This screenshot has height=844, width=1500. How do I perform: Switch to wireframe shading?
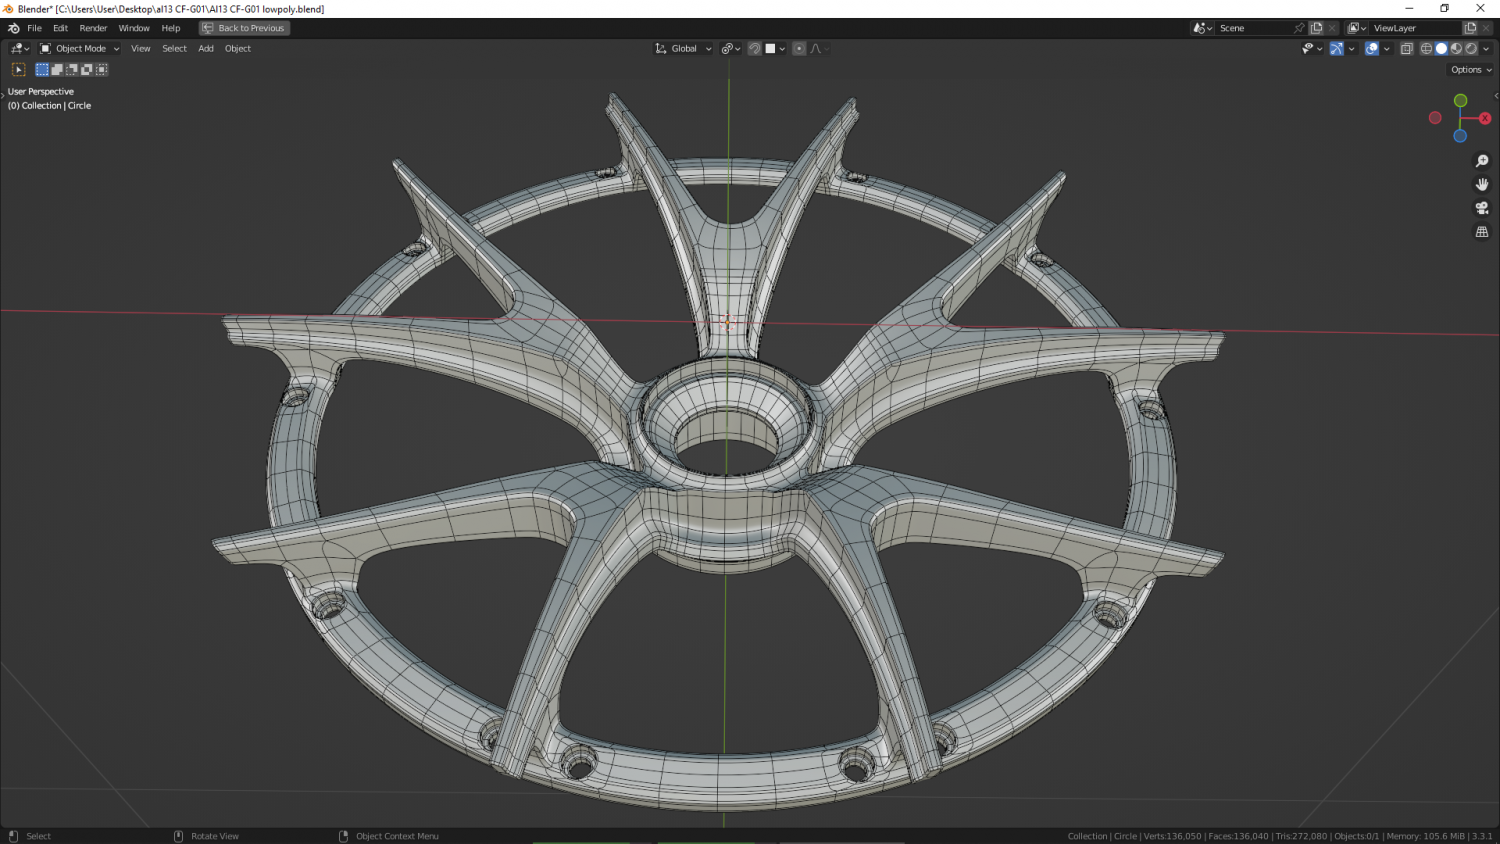1427,48
